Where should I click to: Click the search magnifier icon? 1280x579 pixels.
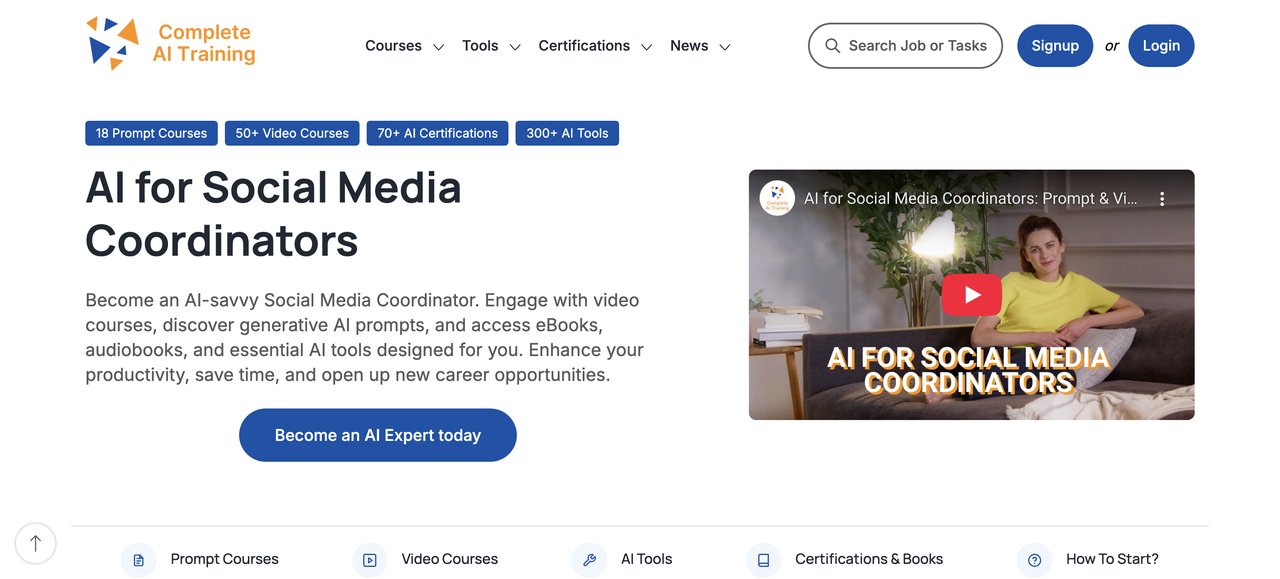click(x=832, y=46)
